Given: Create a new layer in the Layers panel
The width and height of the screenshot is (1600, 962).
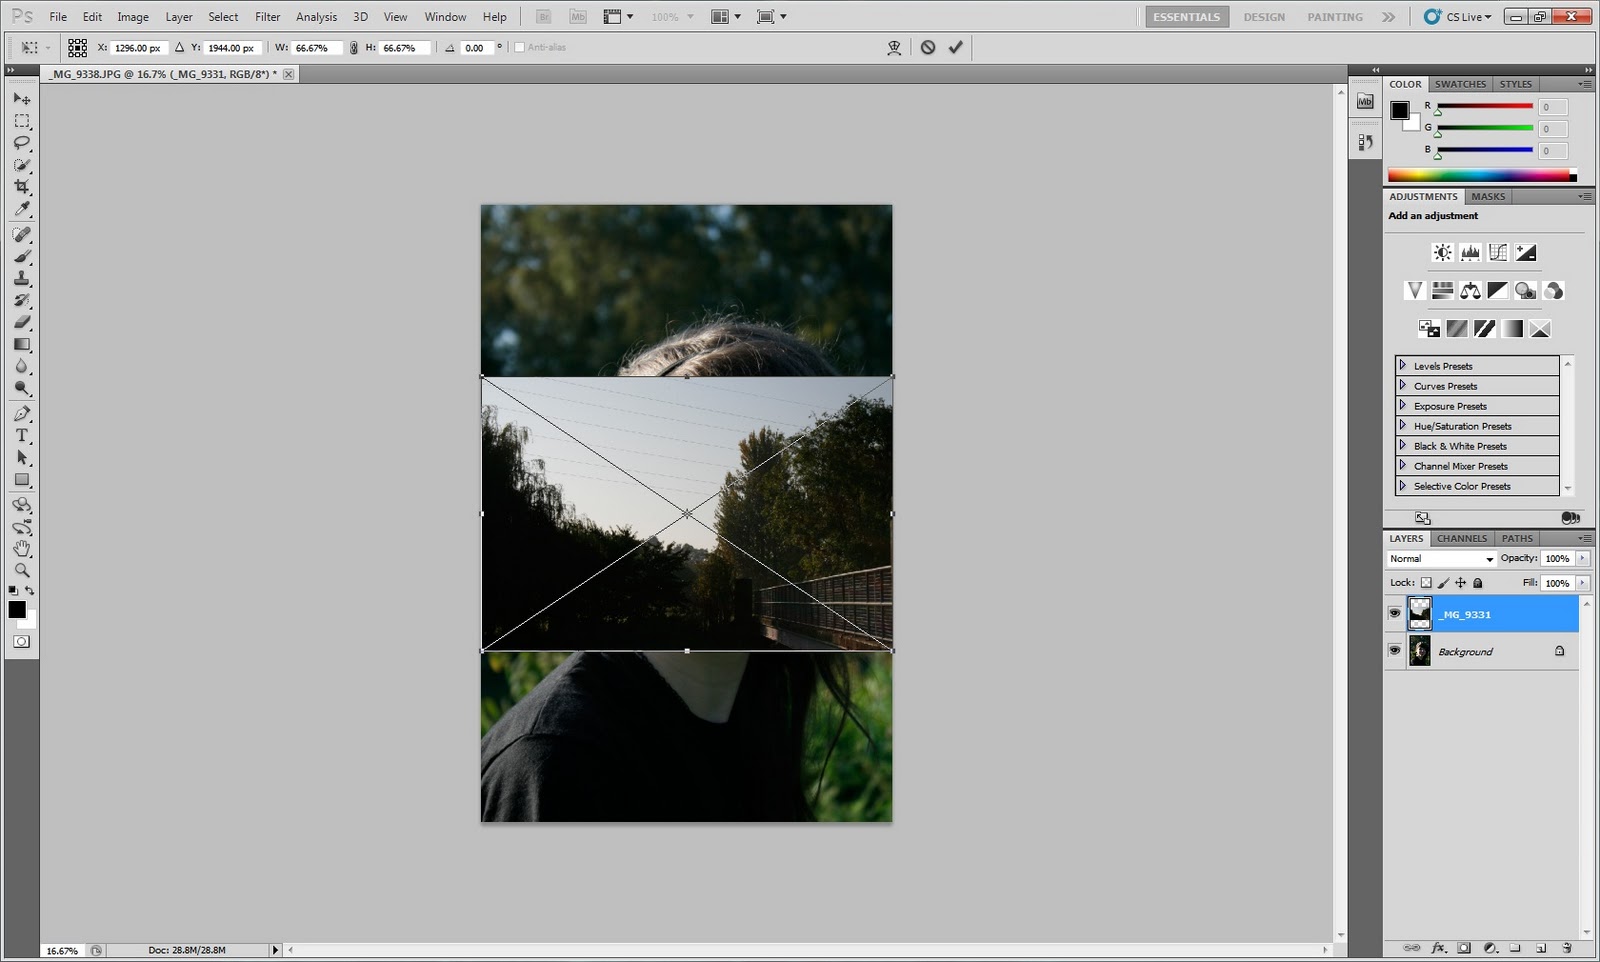Looking at the screenshot, I should [1540, 948].
